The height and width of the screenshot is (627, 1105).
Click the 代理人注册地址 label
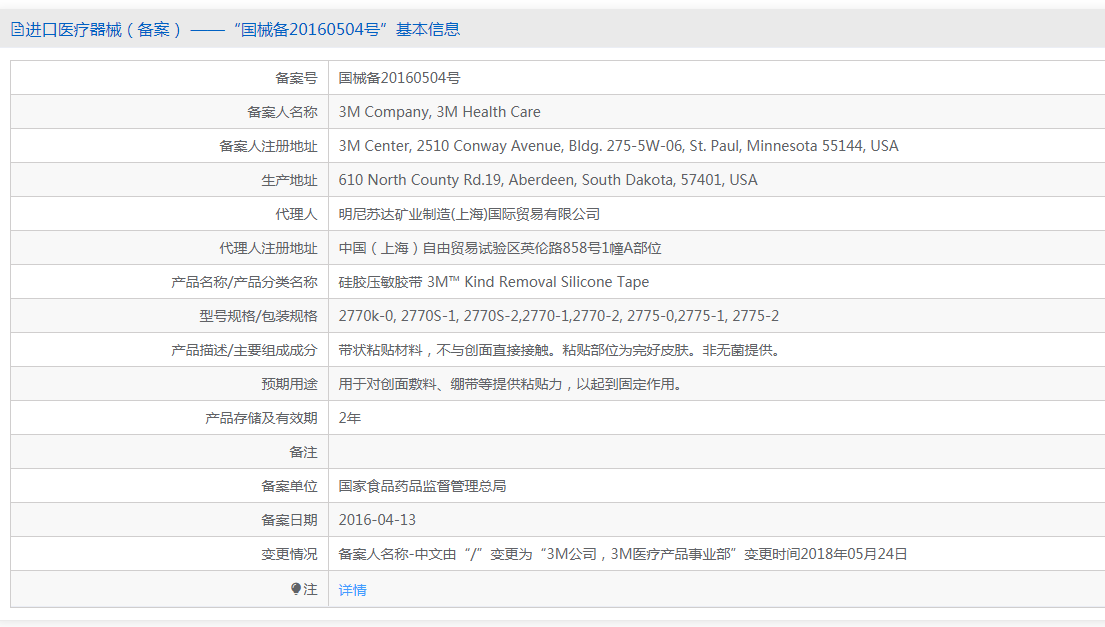pyautogui.click(x=268, y=248)
